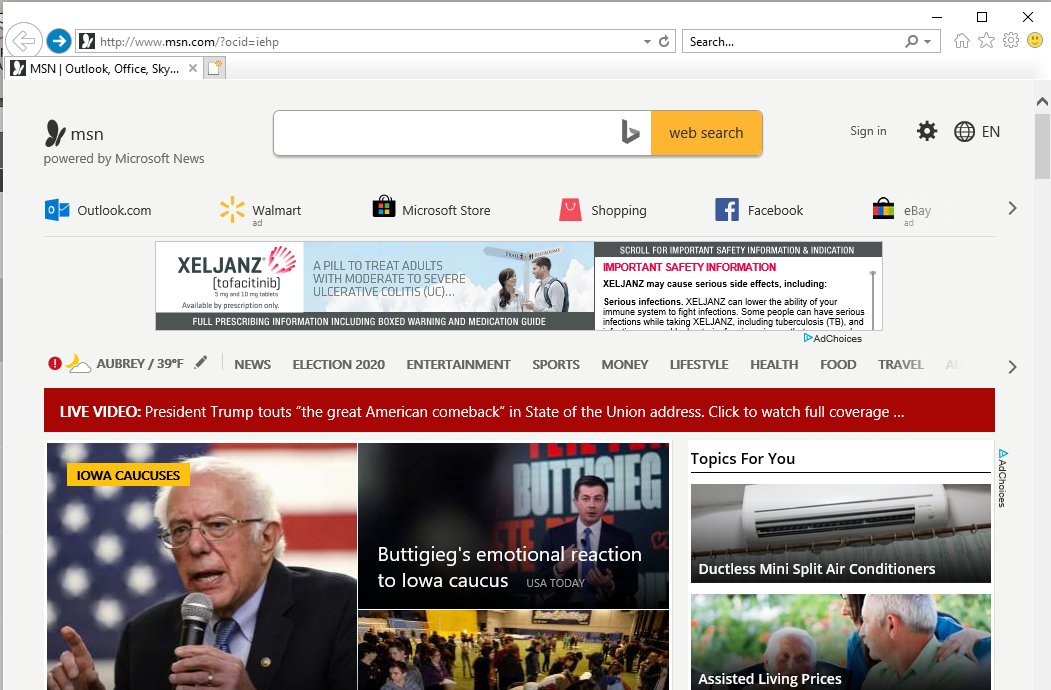1051x690 pixels.
Task: Click the yellow web search button
Action: click(706, 133)
